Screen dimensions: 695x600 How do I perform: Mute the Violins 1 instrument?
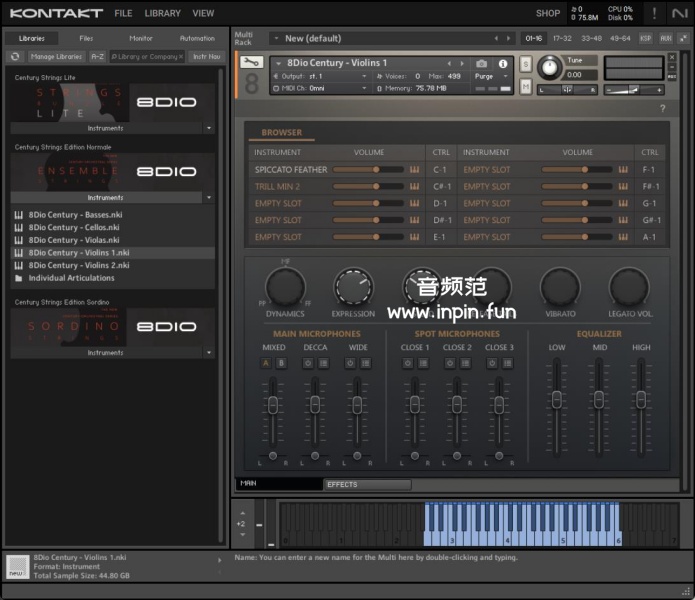(x=526, y=87)
